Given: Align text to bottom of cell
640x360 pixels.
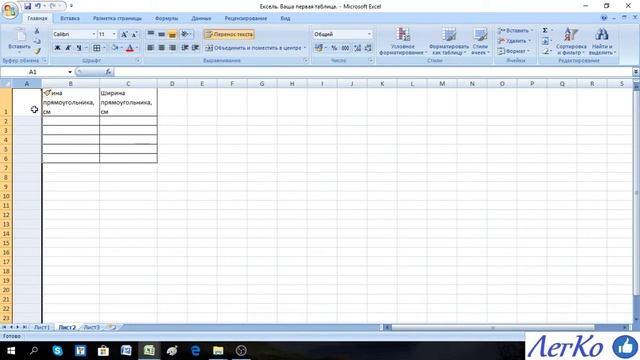Looking at the screenshot, I should point(172,34).
